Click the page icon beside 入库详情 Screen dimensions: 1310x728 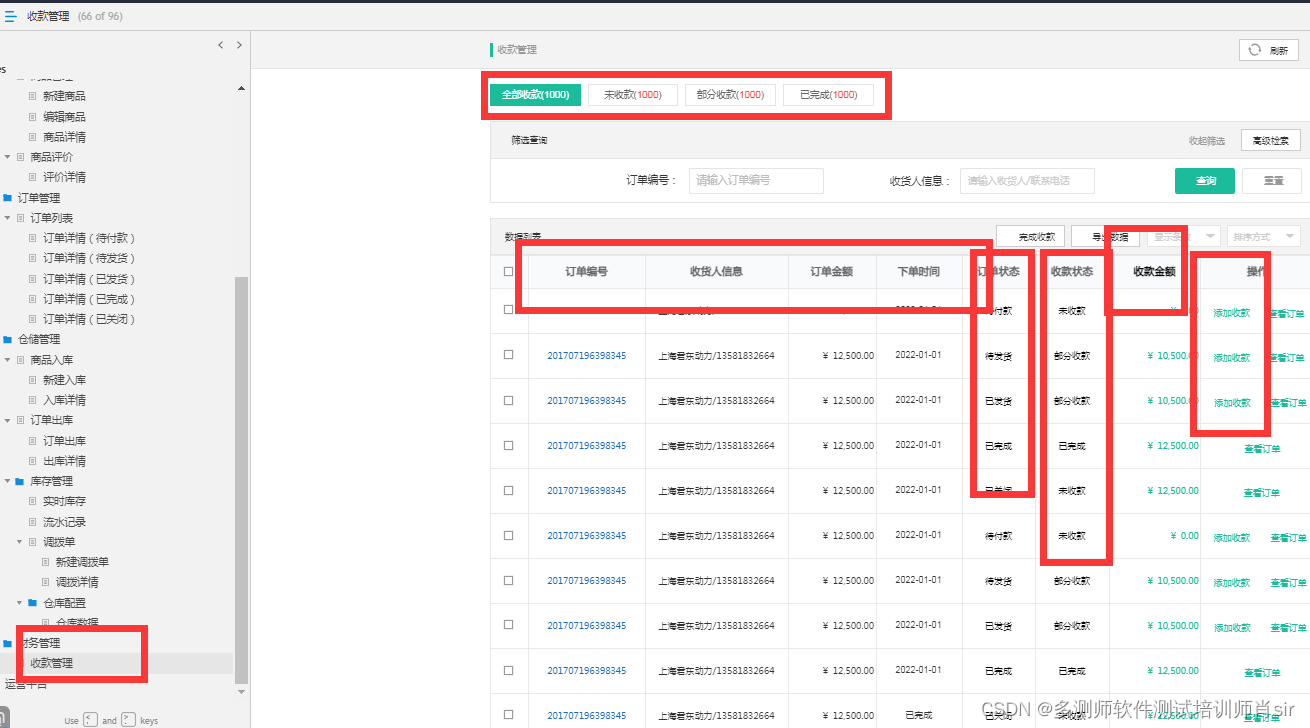(x=32, y=400)
